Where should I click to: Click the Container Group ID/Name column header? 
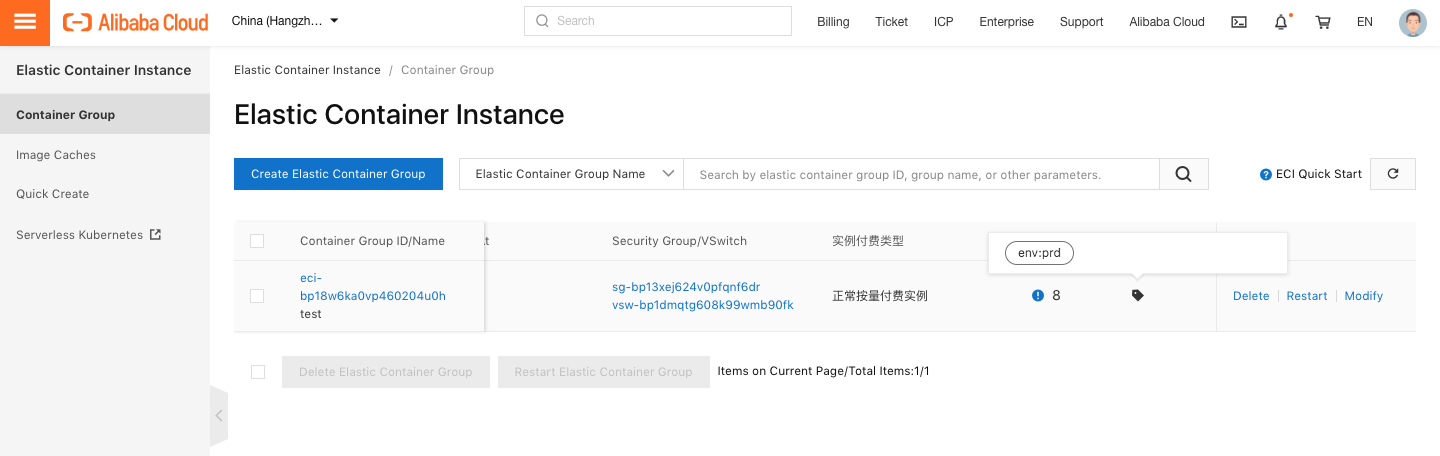(372, 241)
